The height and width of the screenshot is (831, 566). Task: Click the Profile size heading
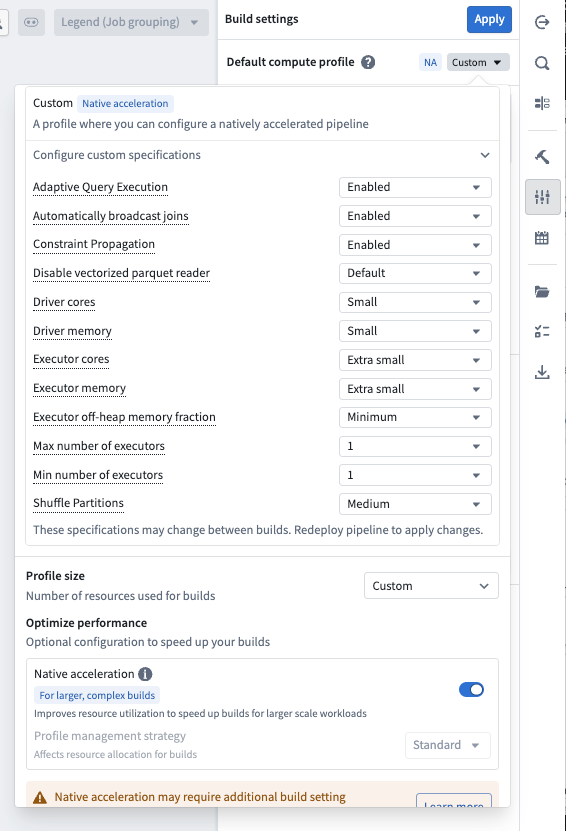pyautogui.click(x=55, y=576)
